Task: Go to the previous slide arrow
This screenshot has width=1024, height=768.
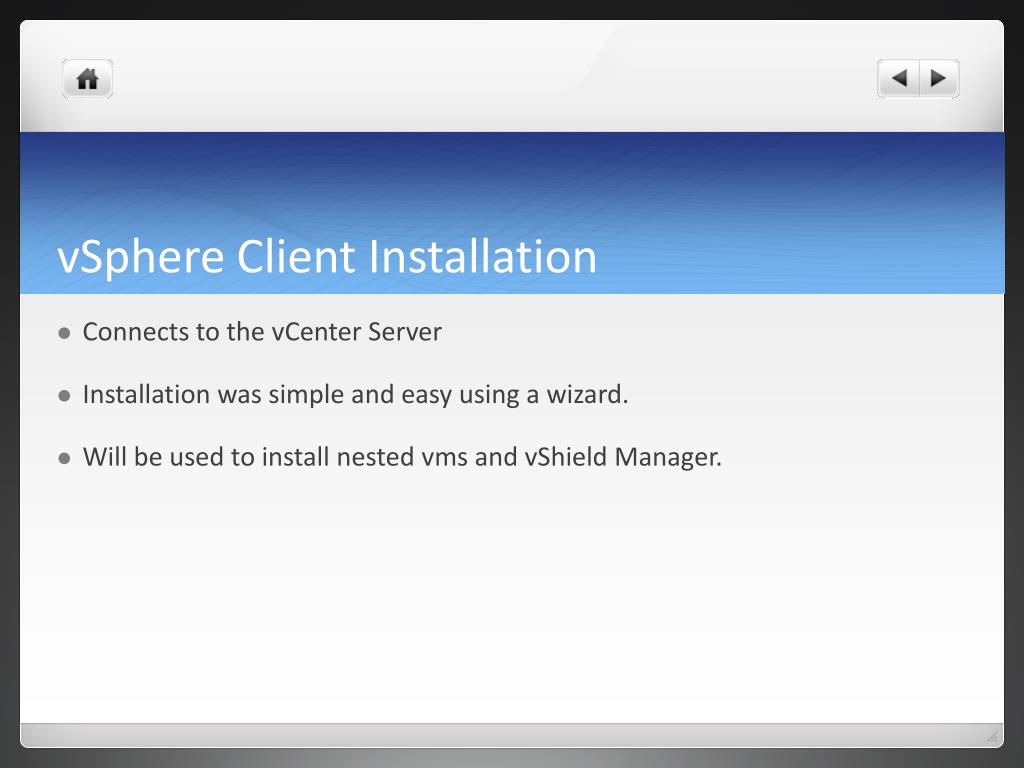Action: click(x=899, y=79)
